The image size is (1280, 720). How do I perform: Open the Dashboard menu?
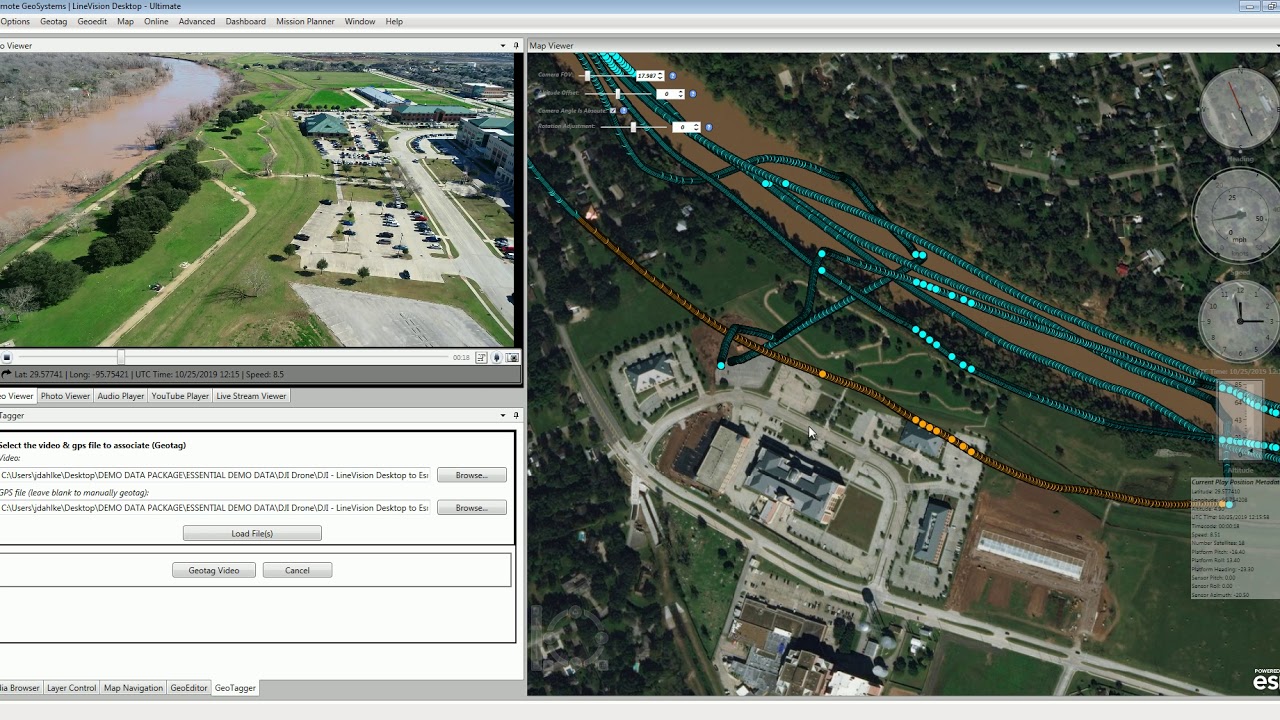click(246, 21)
